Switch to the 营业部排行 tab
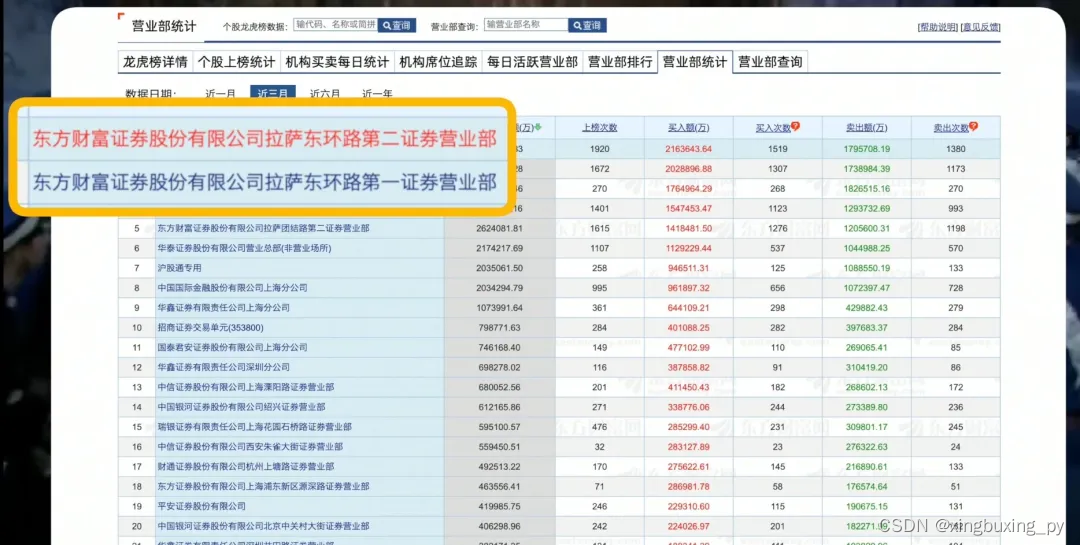 click(x=620, y=62)
